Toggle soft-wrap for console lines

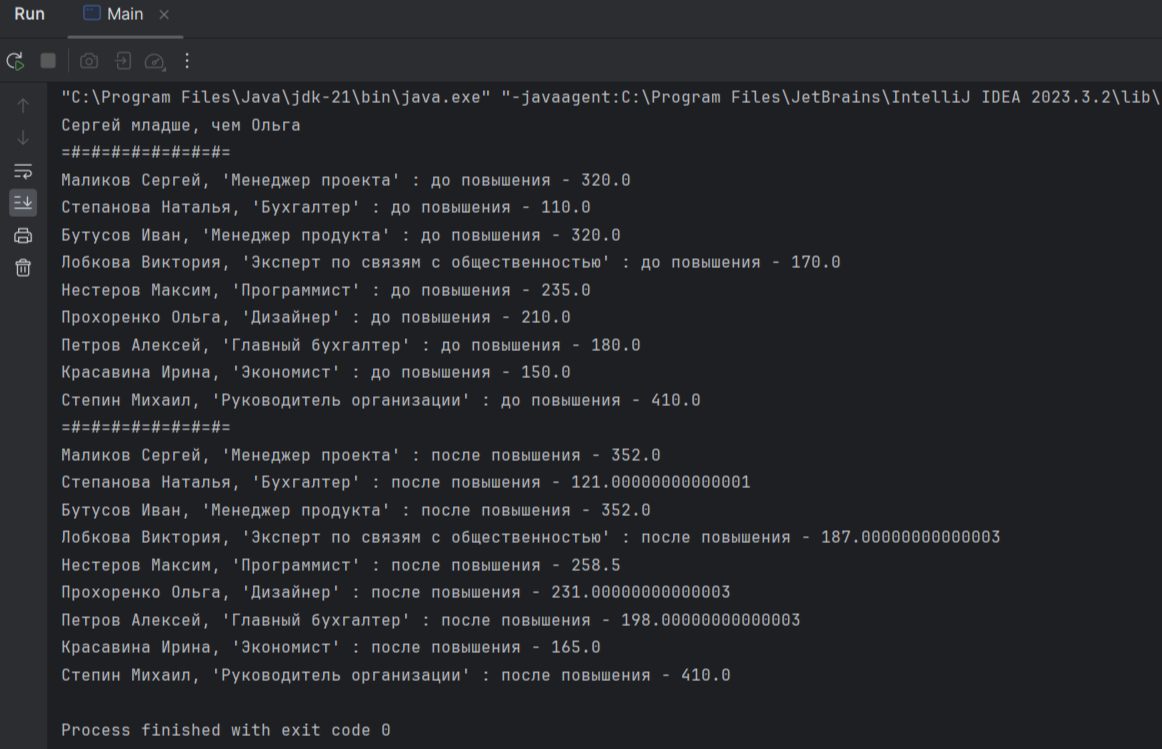click(22, 172)
